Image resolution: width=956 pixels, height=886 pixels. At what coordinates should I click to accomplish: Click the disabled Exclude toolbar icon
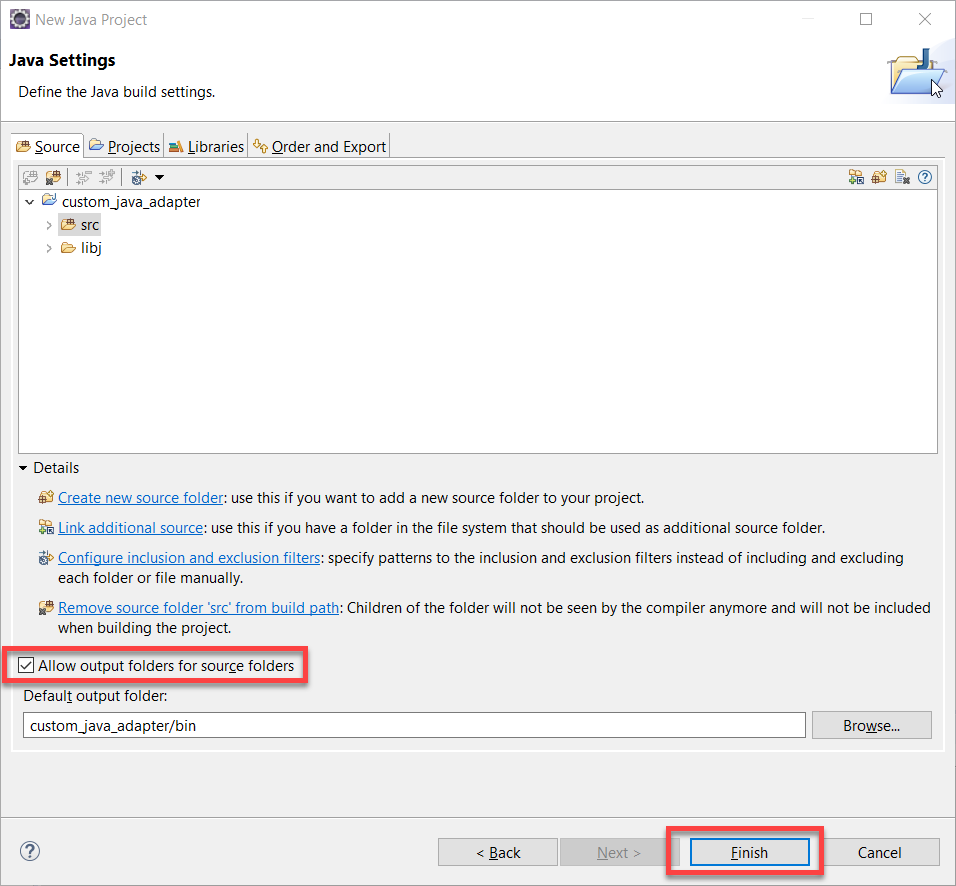coord(84,177)
